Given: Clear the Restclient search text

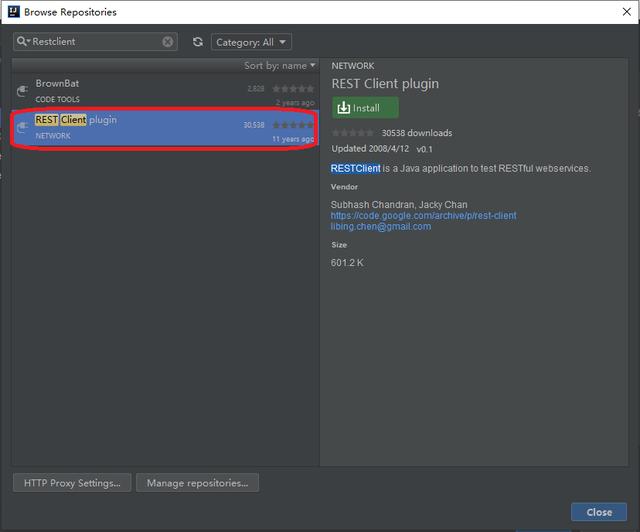Looking at the screenshot, I should coord(168,42).
